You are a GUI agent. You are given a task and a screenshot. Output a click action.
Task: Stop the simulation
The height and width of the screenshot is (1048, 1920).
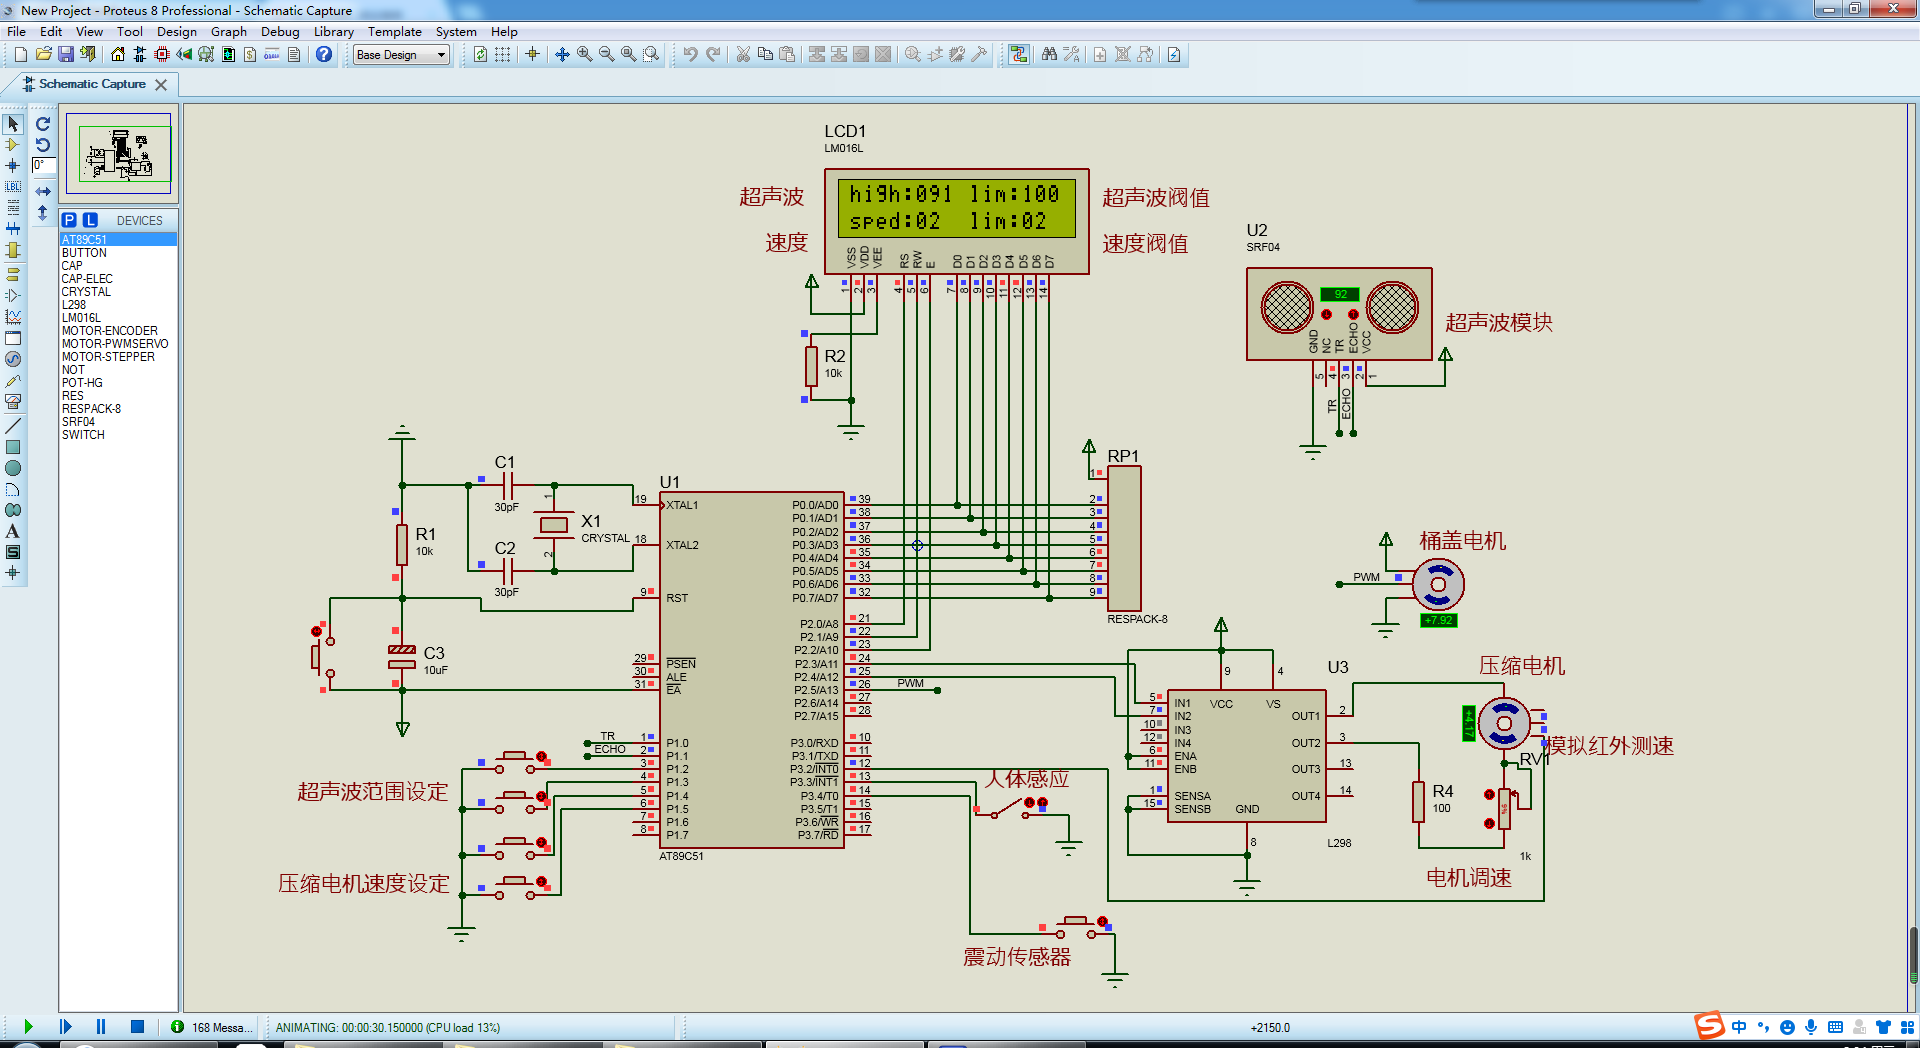[138, 1027]
